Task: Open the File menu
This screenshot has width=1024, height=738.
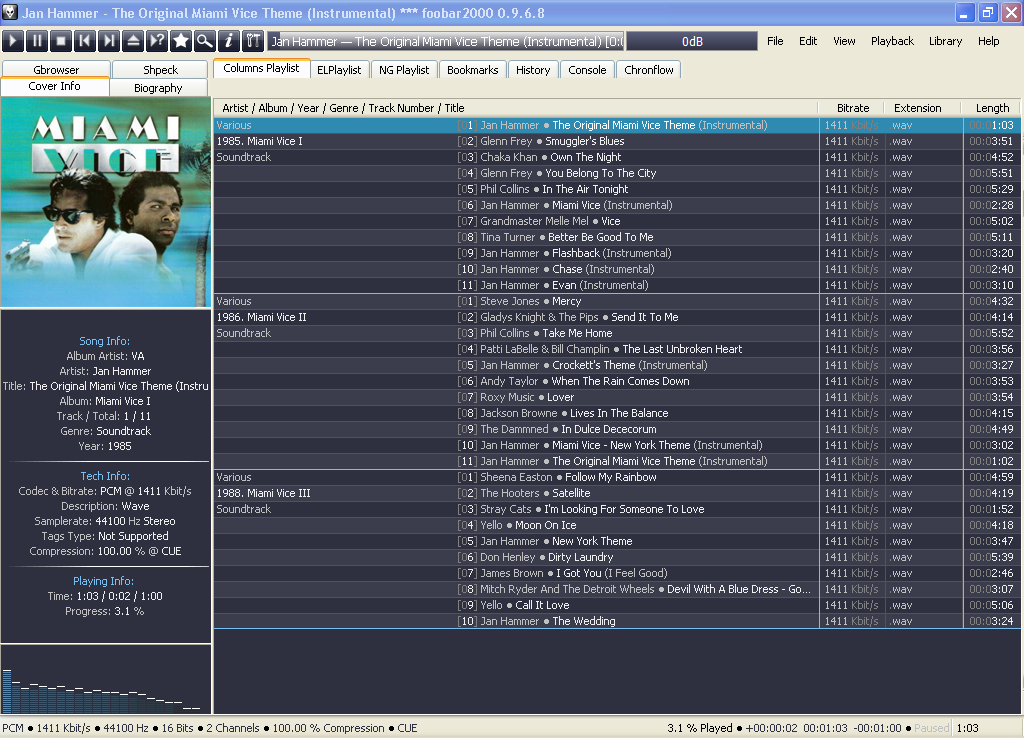Action: pos(775,41)
